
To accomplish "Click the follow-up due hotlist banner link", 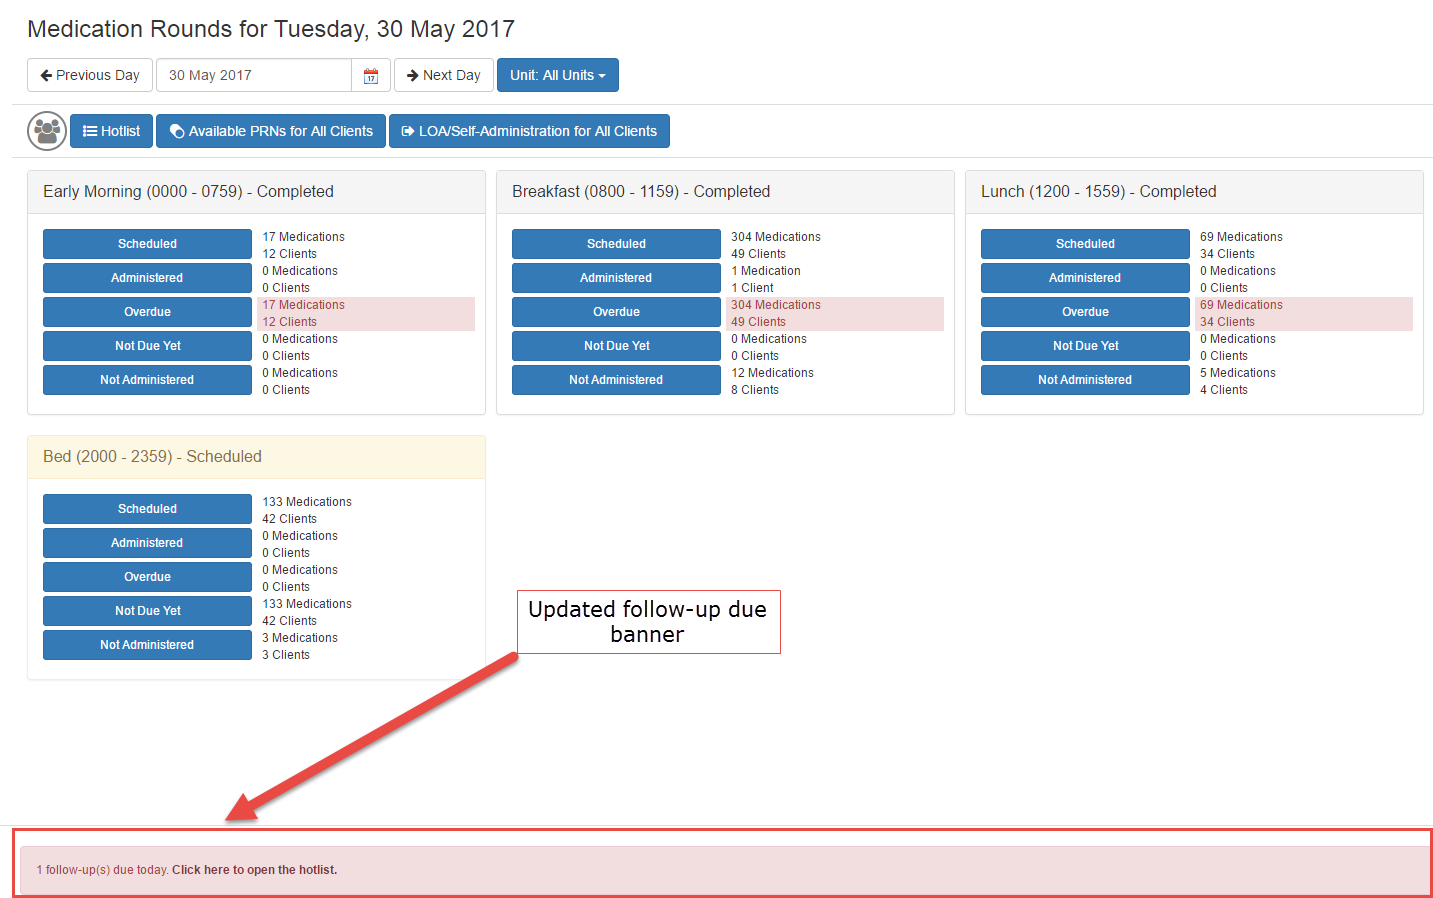I will click(x=254, y=870).
